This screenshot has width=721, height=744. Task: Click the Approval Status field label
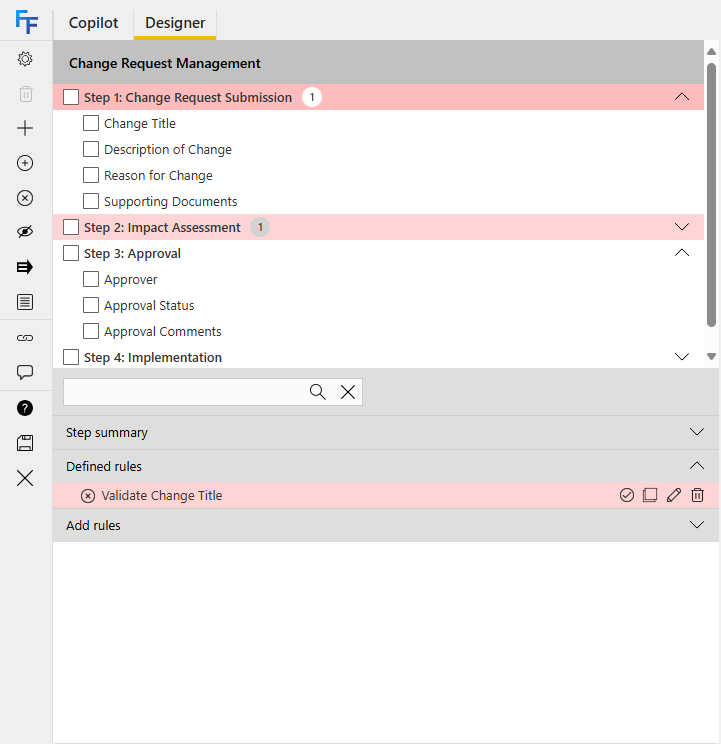[149, 306]
